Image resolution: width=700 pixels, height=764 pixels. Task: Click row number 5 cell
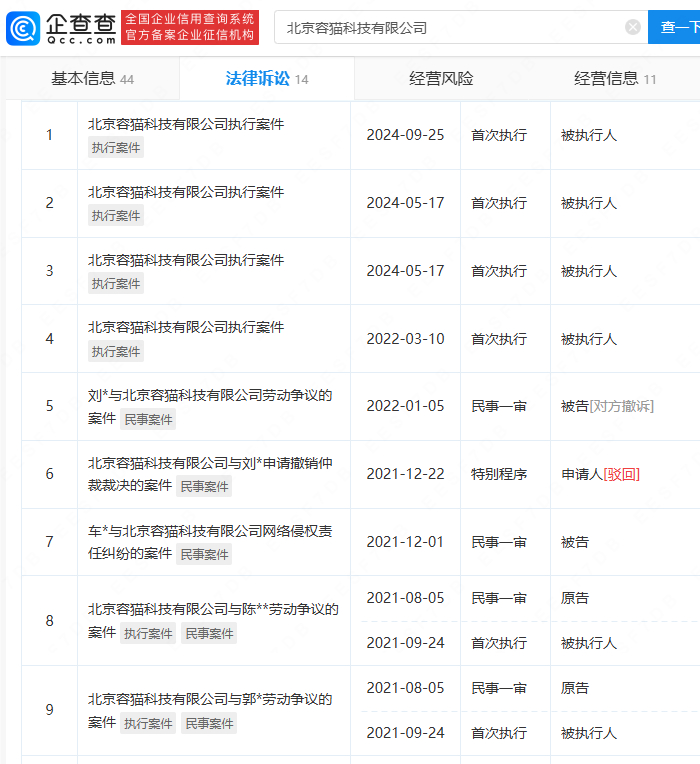pos(50,406)
